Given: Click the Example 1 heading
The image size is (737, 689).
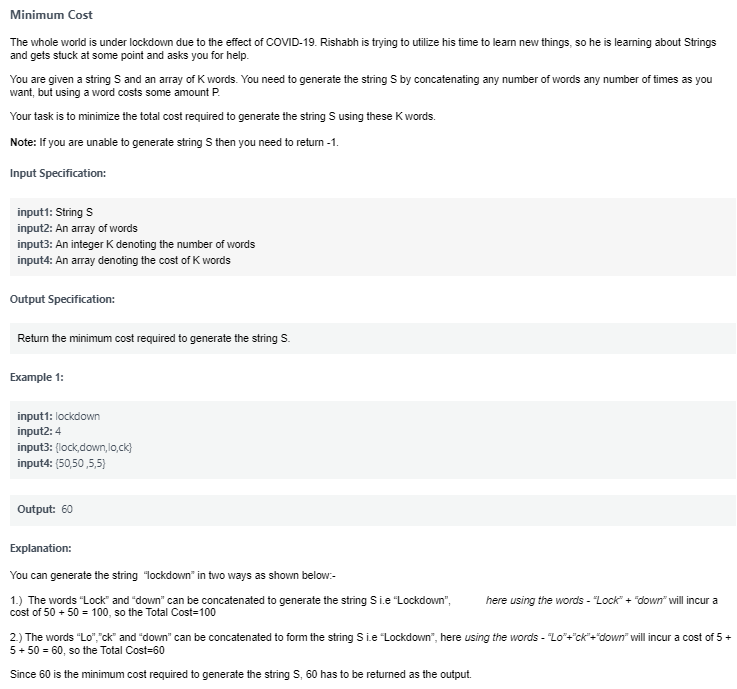Looking at the screenshot, I should pos(37,377).
